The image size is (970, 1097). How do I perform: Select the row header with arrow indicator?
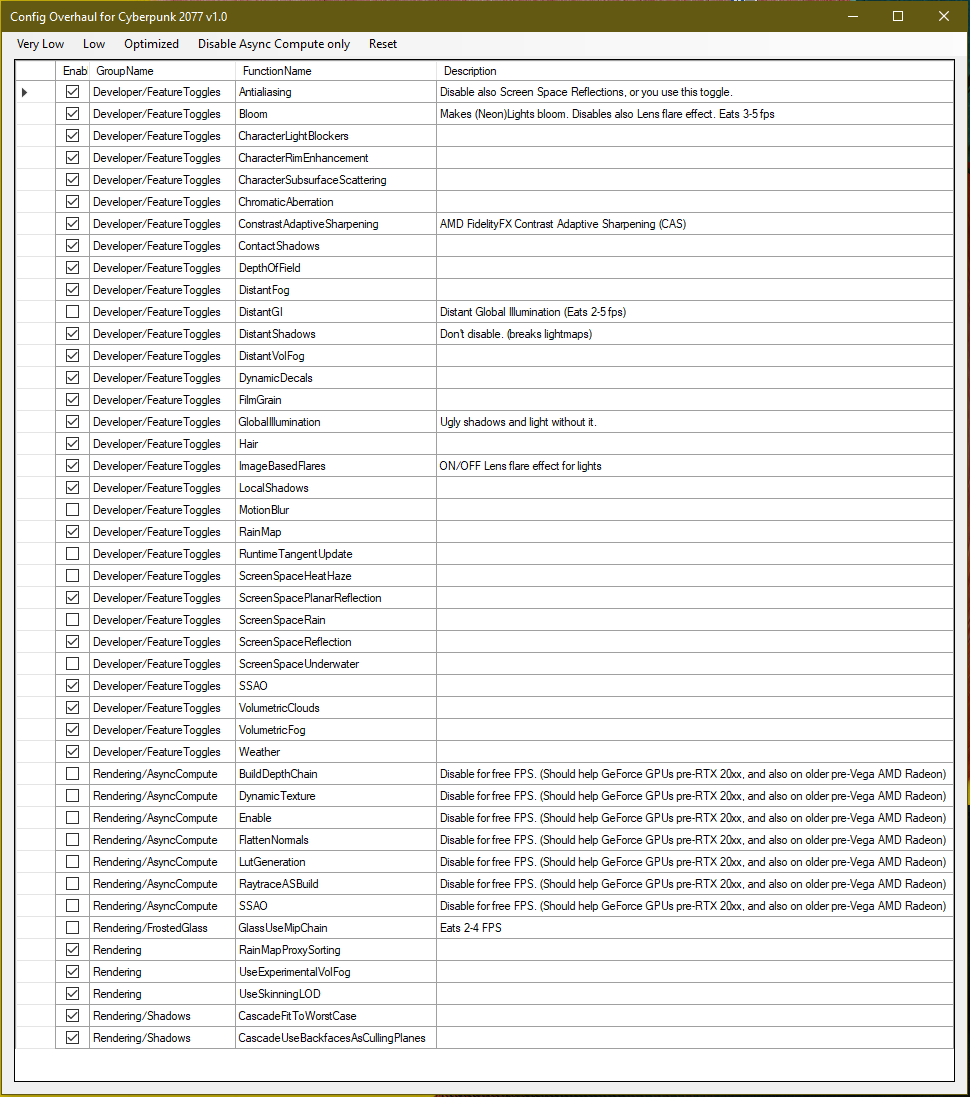tap(36, 92)
